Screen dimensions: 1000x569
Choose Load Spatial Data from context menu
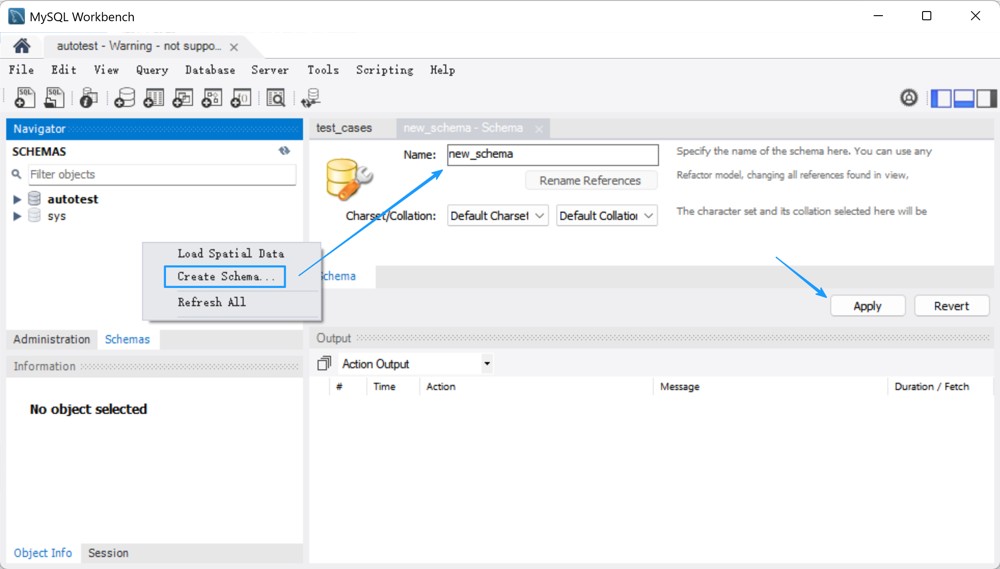231,253
